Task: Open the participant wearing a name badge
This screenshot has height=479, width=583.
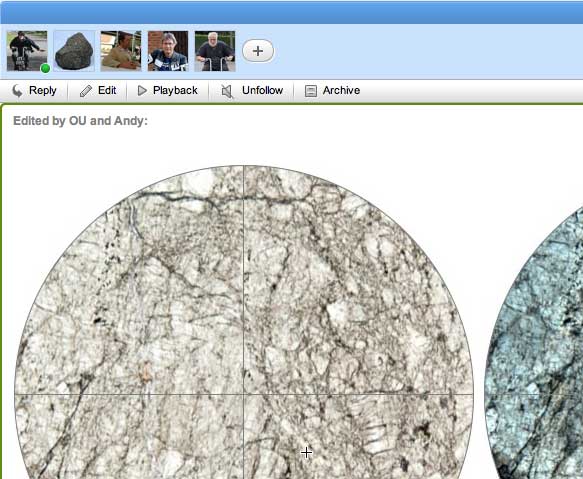Action: coord(168,51)
